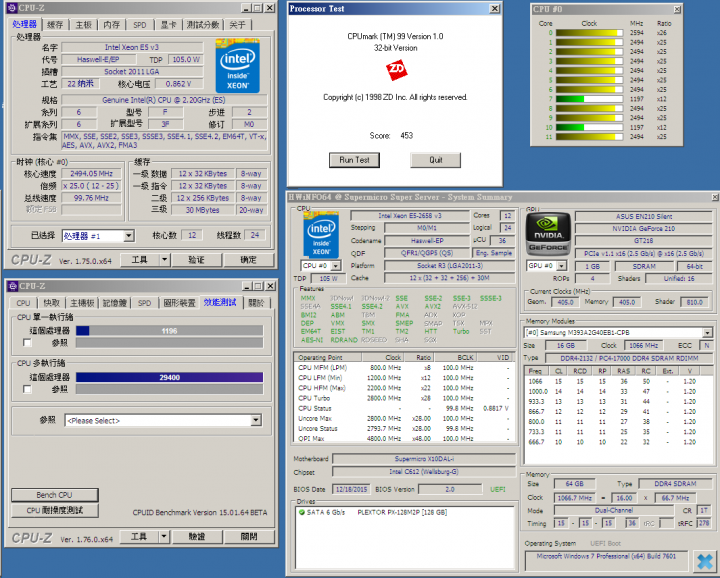Open the 測試分數 tab in top CPU-Z
The image size is (720, 578).
[202, 25]
